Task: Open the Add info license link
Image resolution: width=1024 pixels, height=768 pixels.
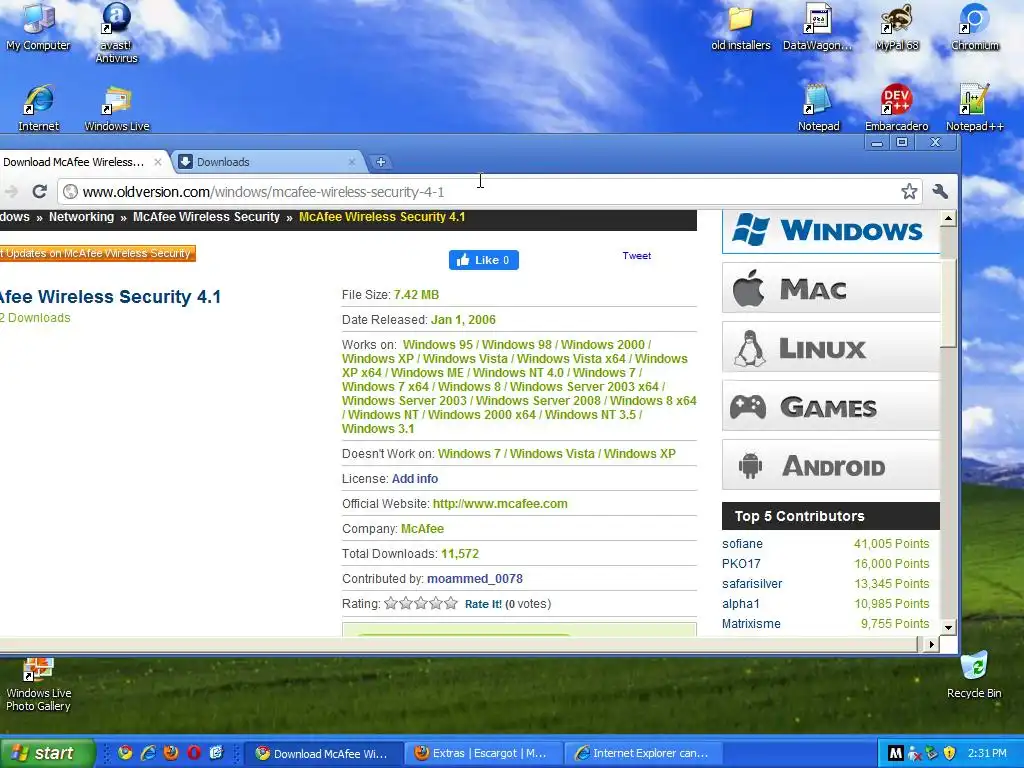Action: point(415,479)
